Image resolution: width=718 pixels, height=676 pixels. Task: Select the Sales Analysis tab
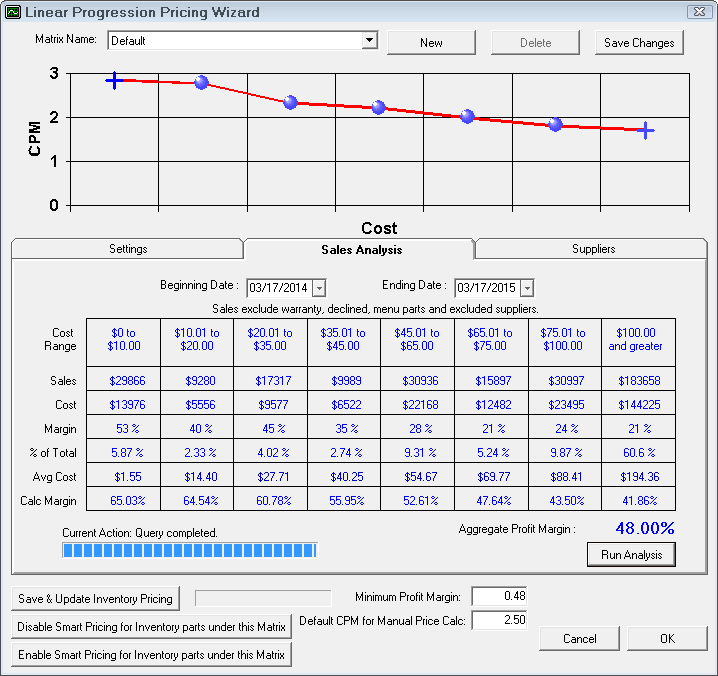pos(361,249)
